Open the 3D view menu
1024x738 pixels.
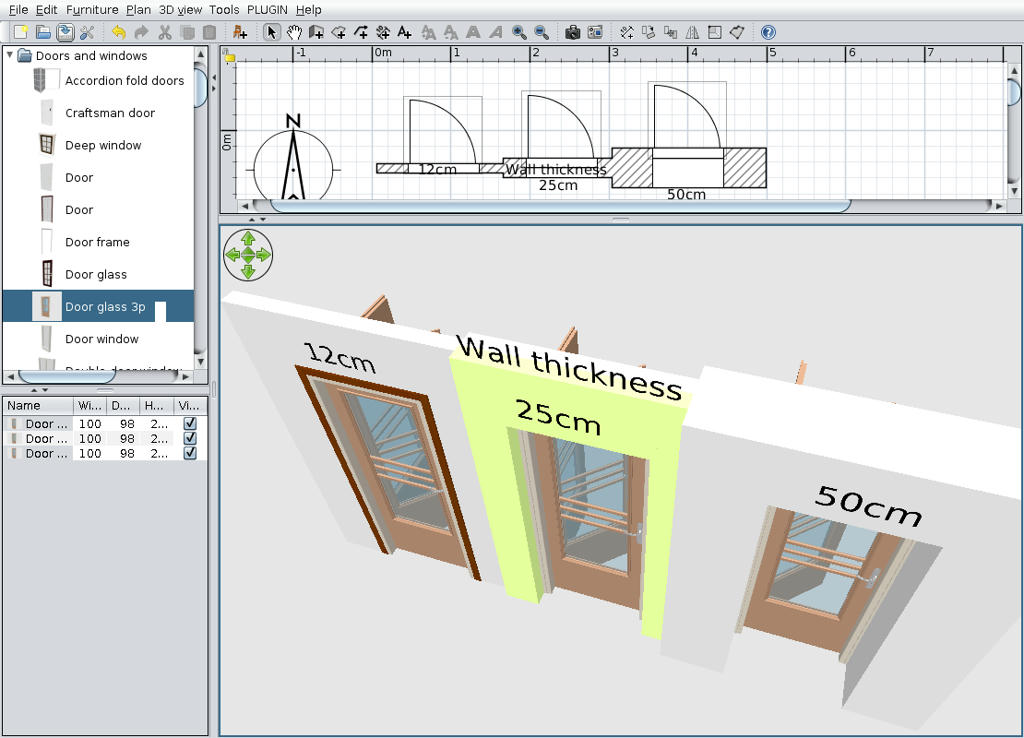click(x=180, y=10)
